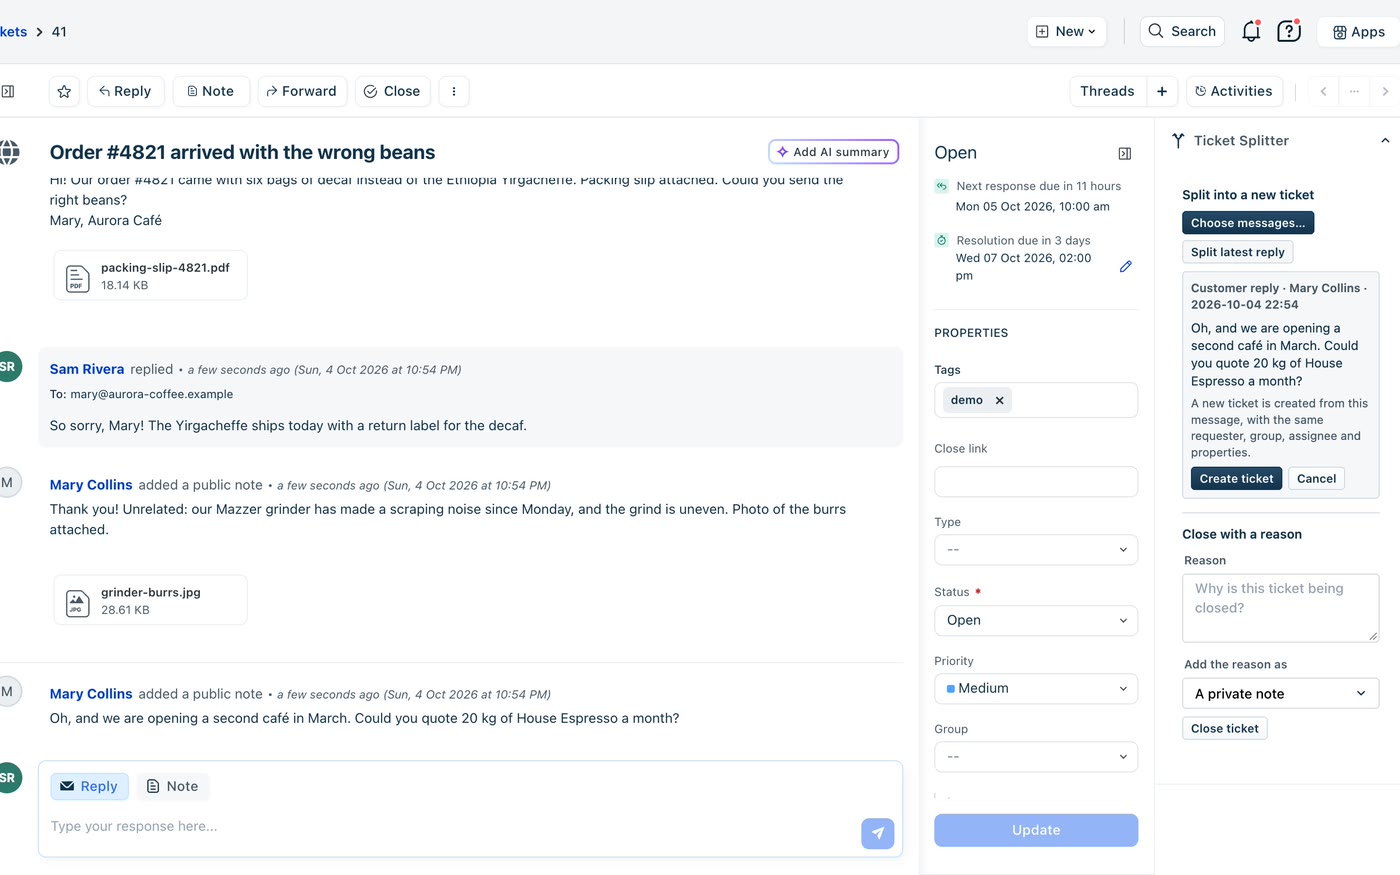Screen dimensions: 1400x875
Task: Click Note in the ticket toolbar
Action: [x=211, y=91]
